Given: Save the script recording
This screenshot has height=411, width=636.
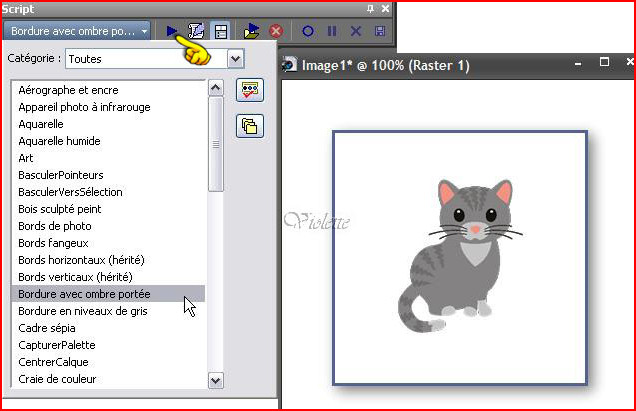Looking at the screenshot, I should pos(380,31).
